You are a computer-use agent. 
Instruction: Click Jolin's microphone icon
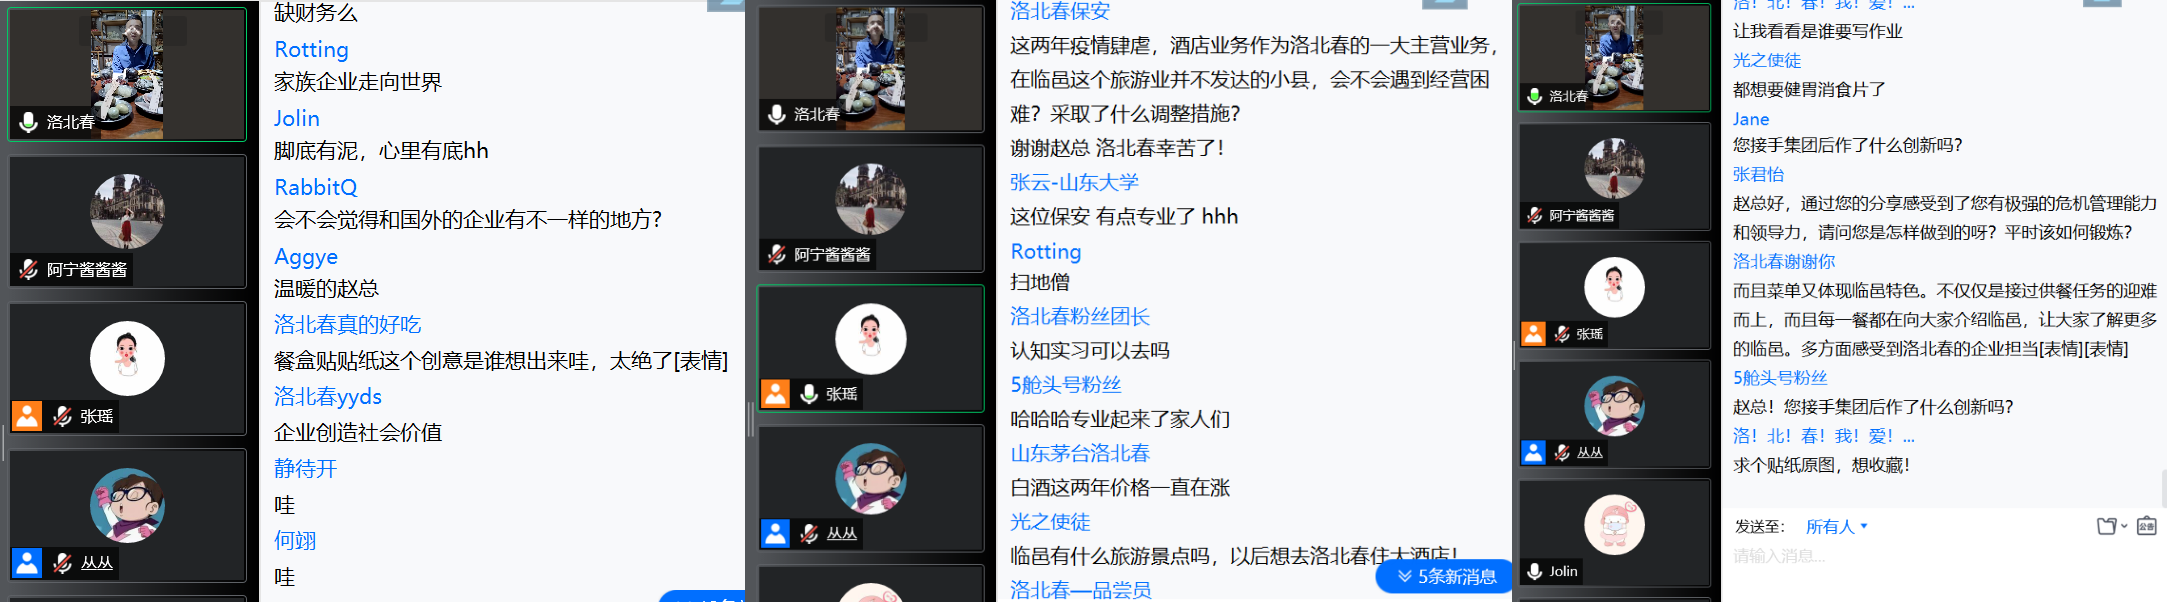(1535, 572)
